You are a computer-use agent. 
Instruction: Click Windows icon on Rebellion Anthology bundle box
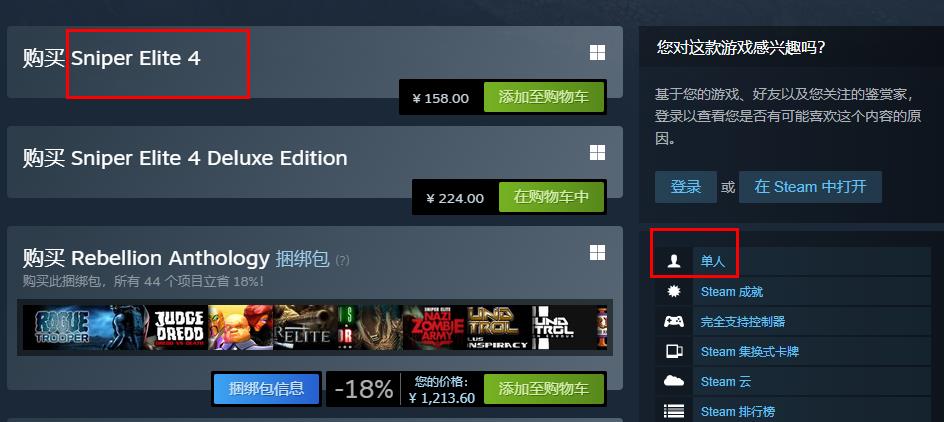click(597, 253)
